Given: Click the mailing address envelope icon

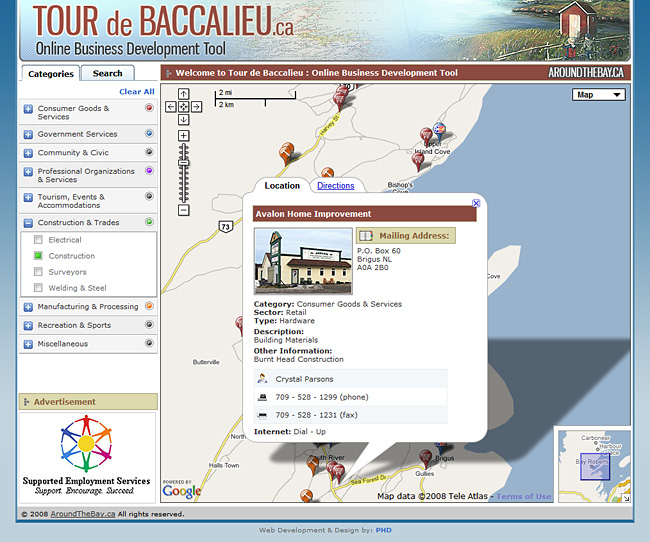Looking at the screenshot, I should (x=366, y=236).
